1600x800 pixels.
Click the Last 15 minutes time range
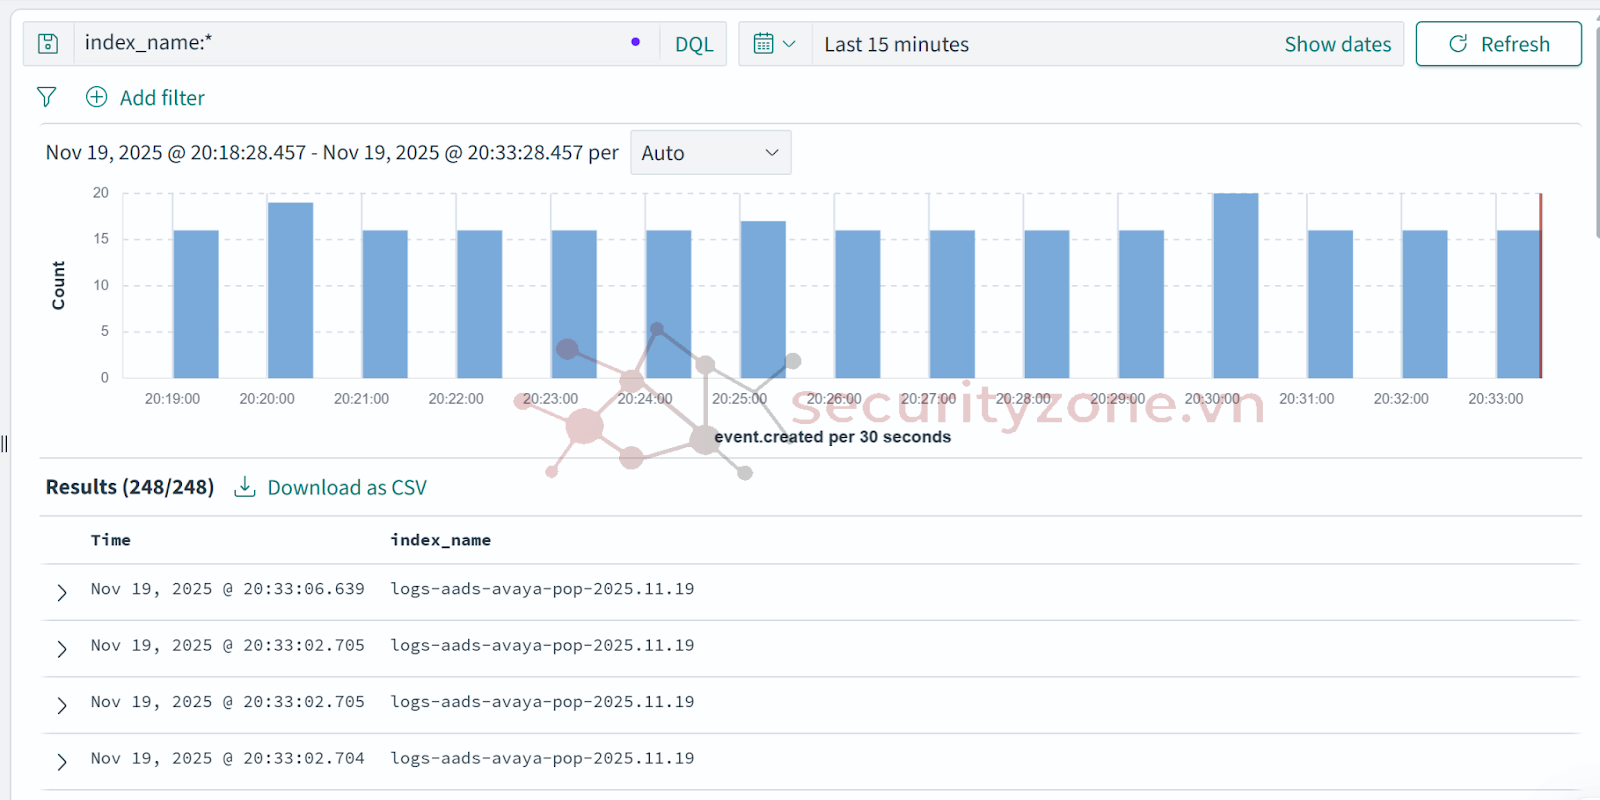pyautogui.click(x=896, y=44)
